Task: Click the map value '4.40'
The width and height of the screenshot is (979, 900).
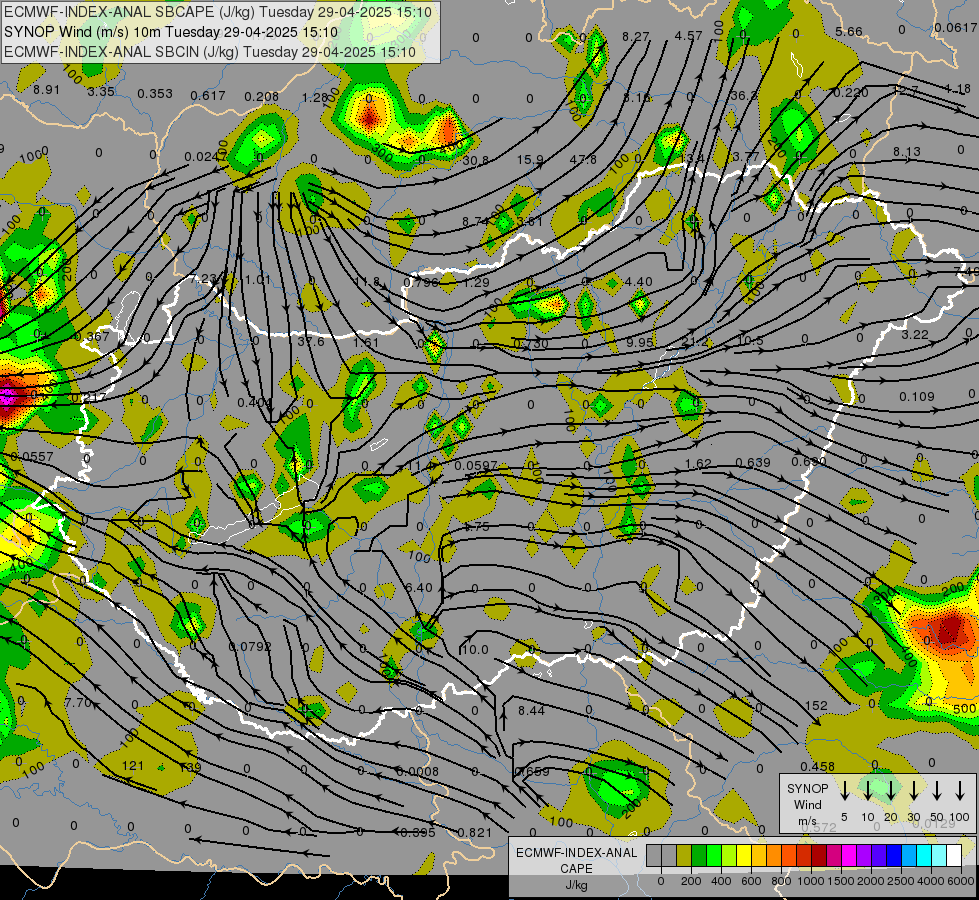Action: pyautogui.click(x=639, y=282)
